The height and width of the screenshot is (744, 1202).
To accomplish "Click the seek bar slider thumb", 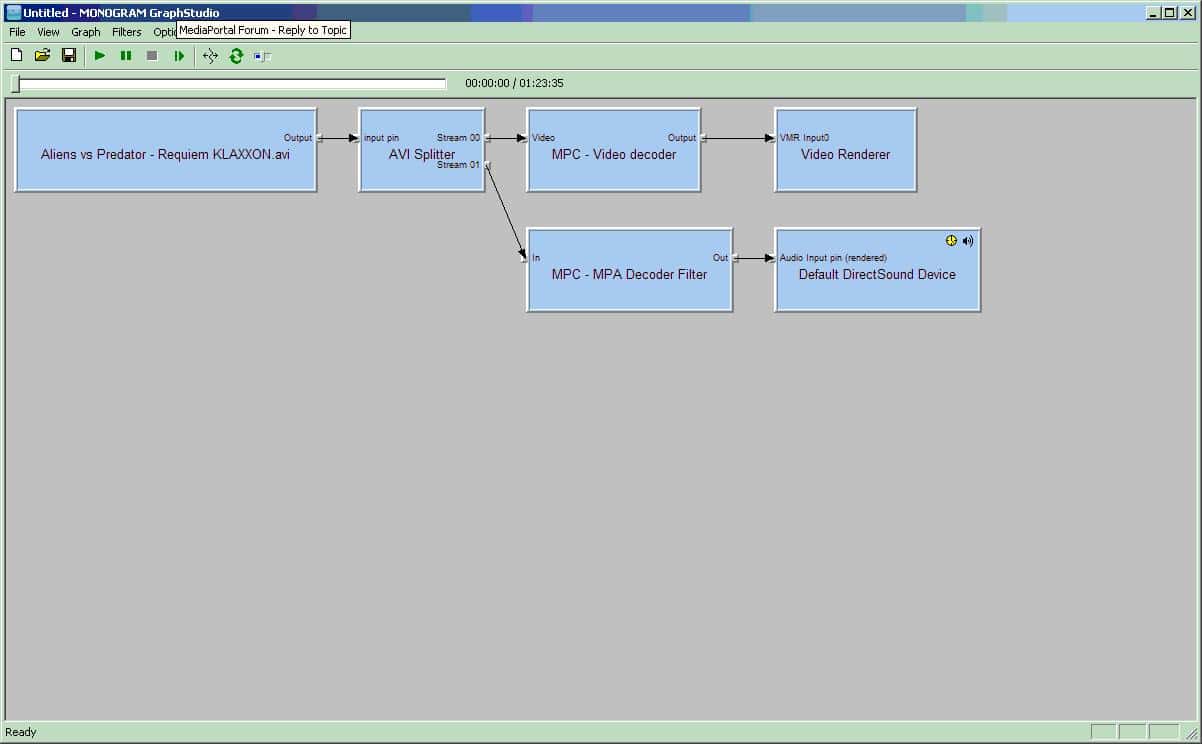I will 15,84.
